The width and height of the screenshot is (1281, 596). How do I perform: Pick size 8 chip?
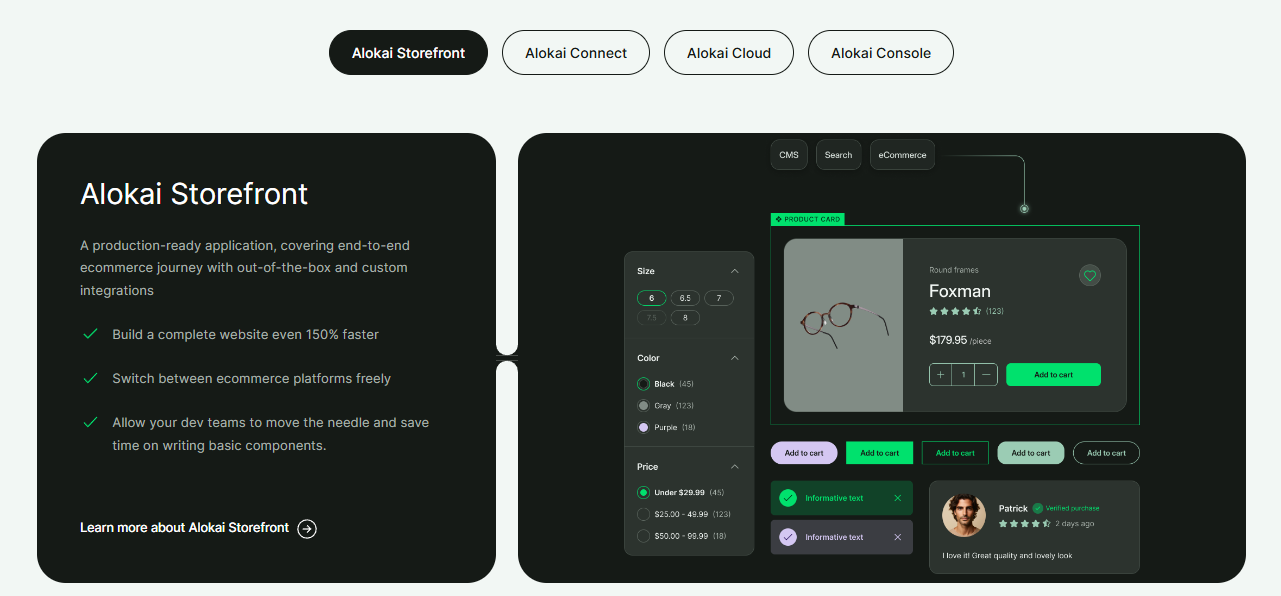click(x=685, y=318)
